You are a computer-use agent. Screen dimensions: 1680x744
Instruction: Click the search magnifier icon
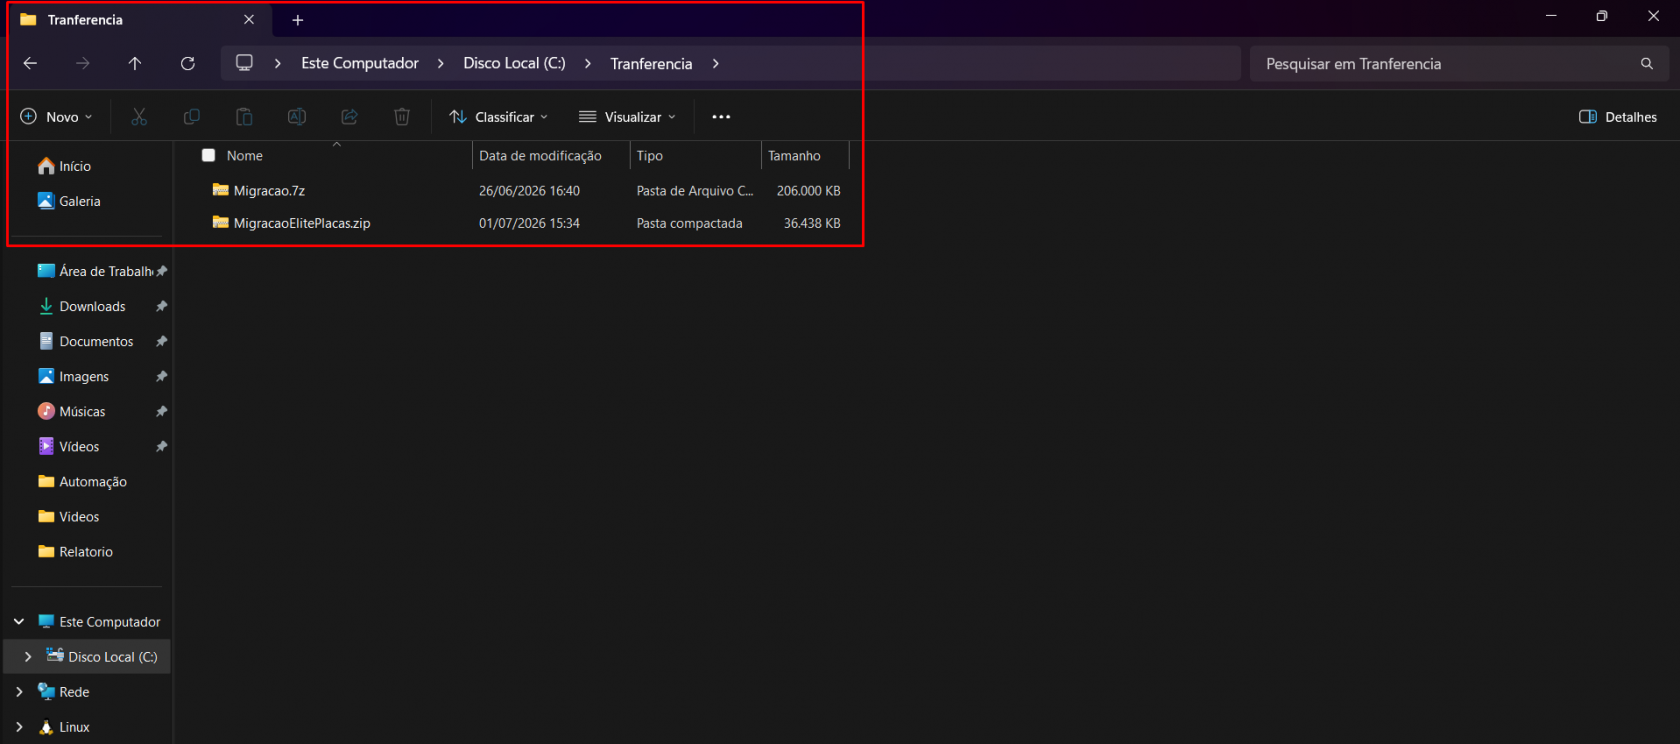(1647, 64)
